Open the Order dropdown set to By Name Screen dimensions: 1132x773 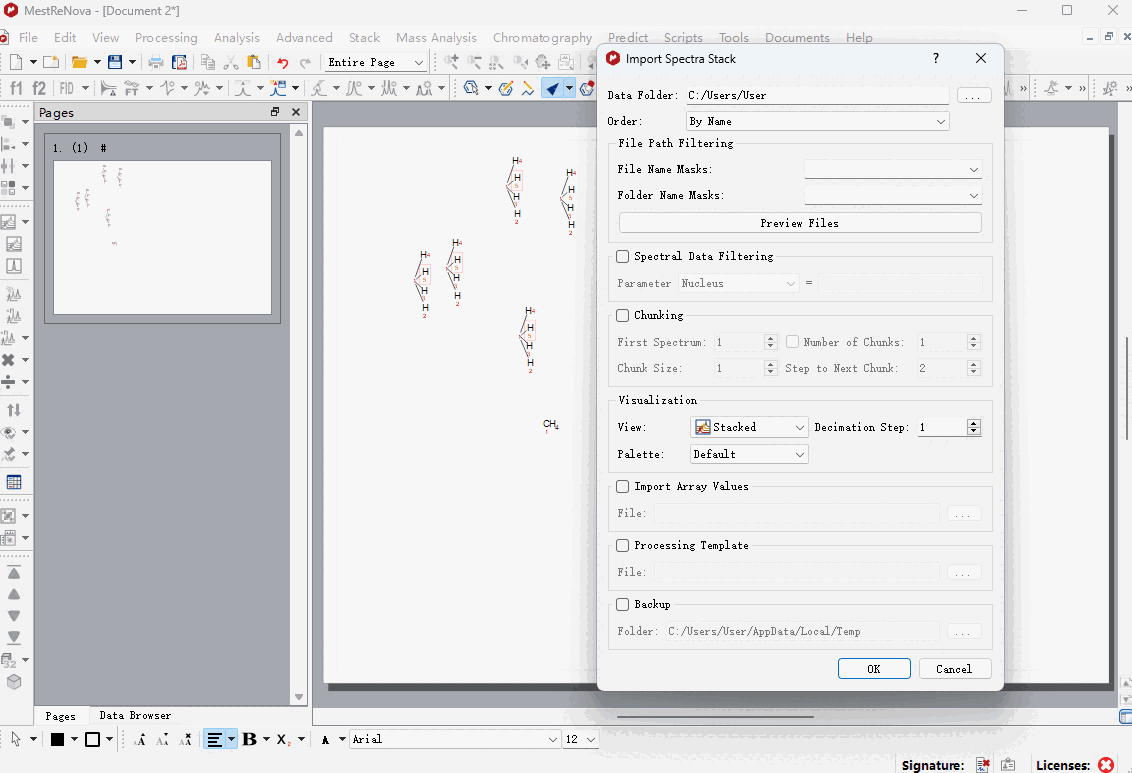(816, 121)
